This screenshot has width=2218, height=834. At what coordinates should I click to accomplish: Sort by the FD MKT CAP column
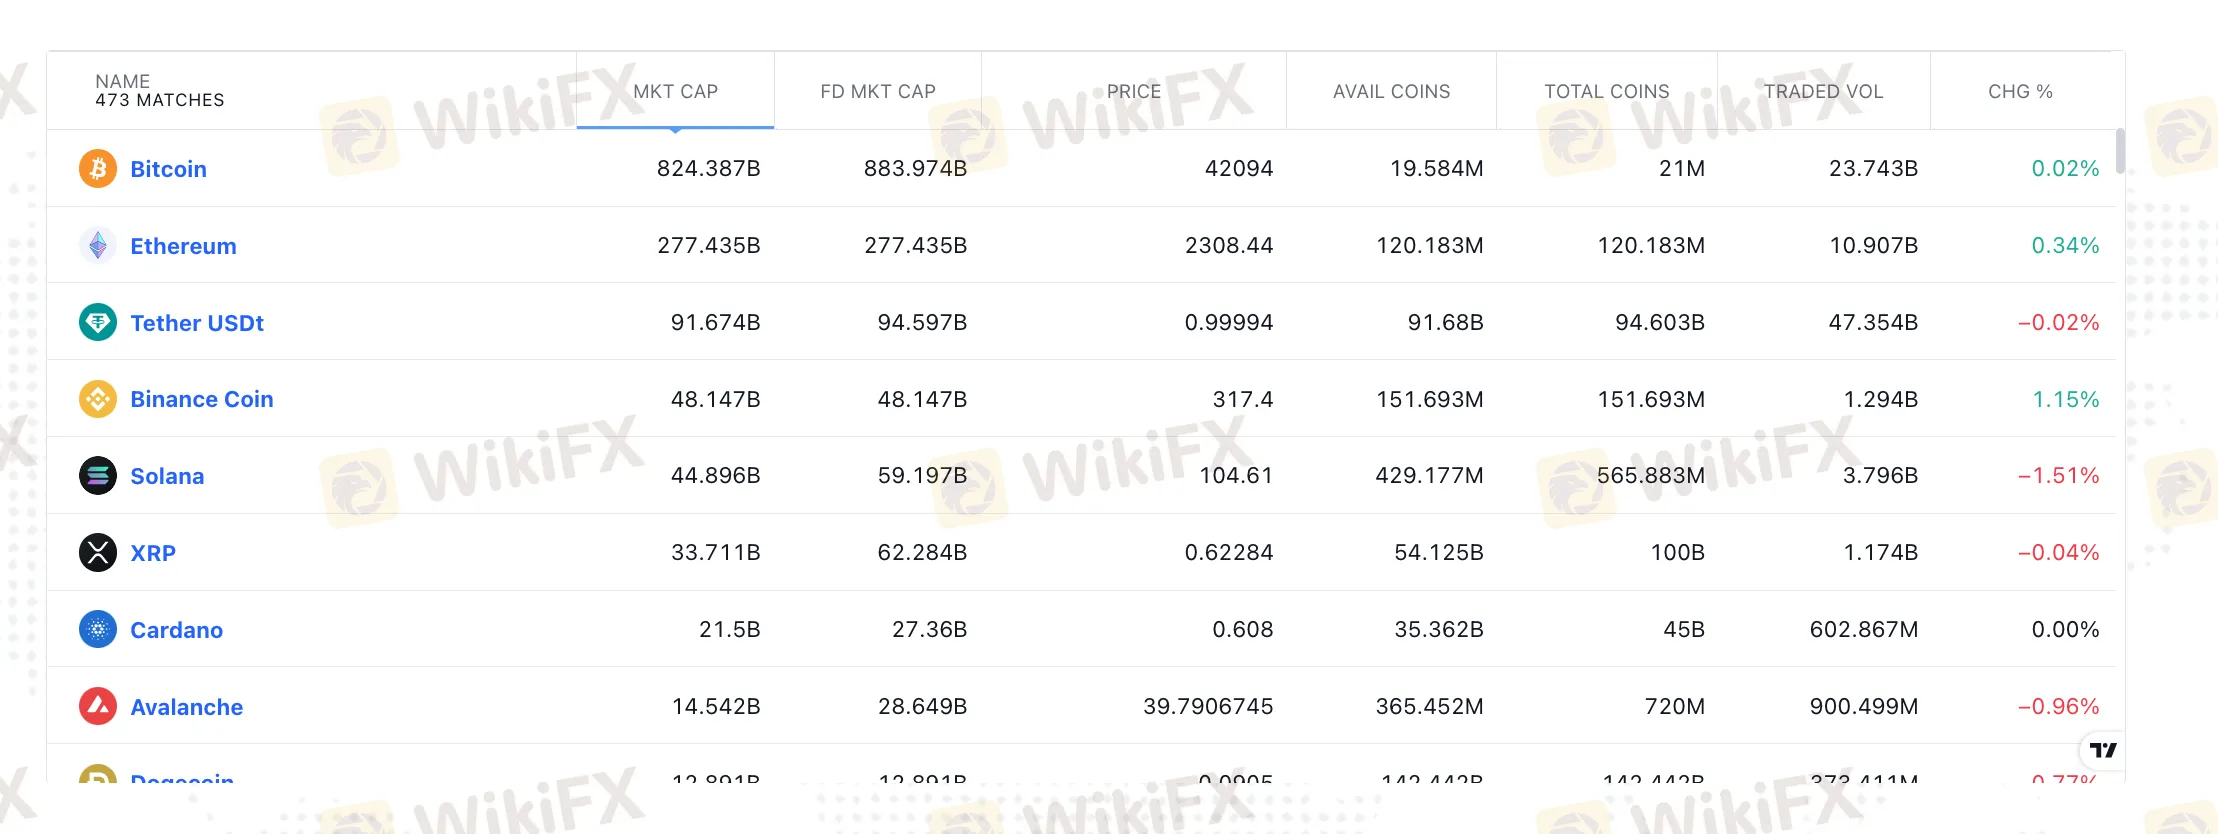tap(878, 91)
